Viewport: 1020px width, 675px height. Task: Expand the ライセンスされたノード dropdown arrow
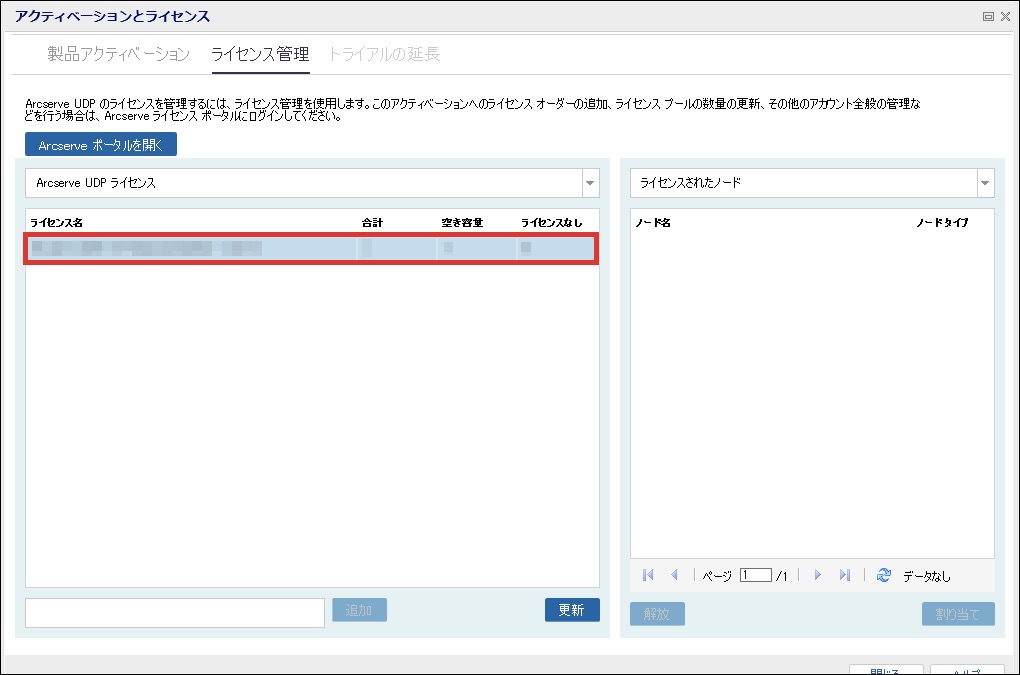[x=985, y=183]
